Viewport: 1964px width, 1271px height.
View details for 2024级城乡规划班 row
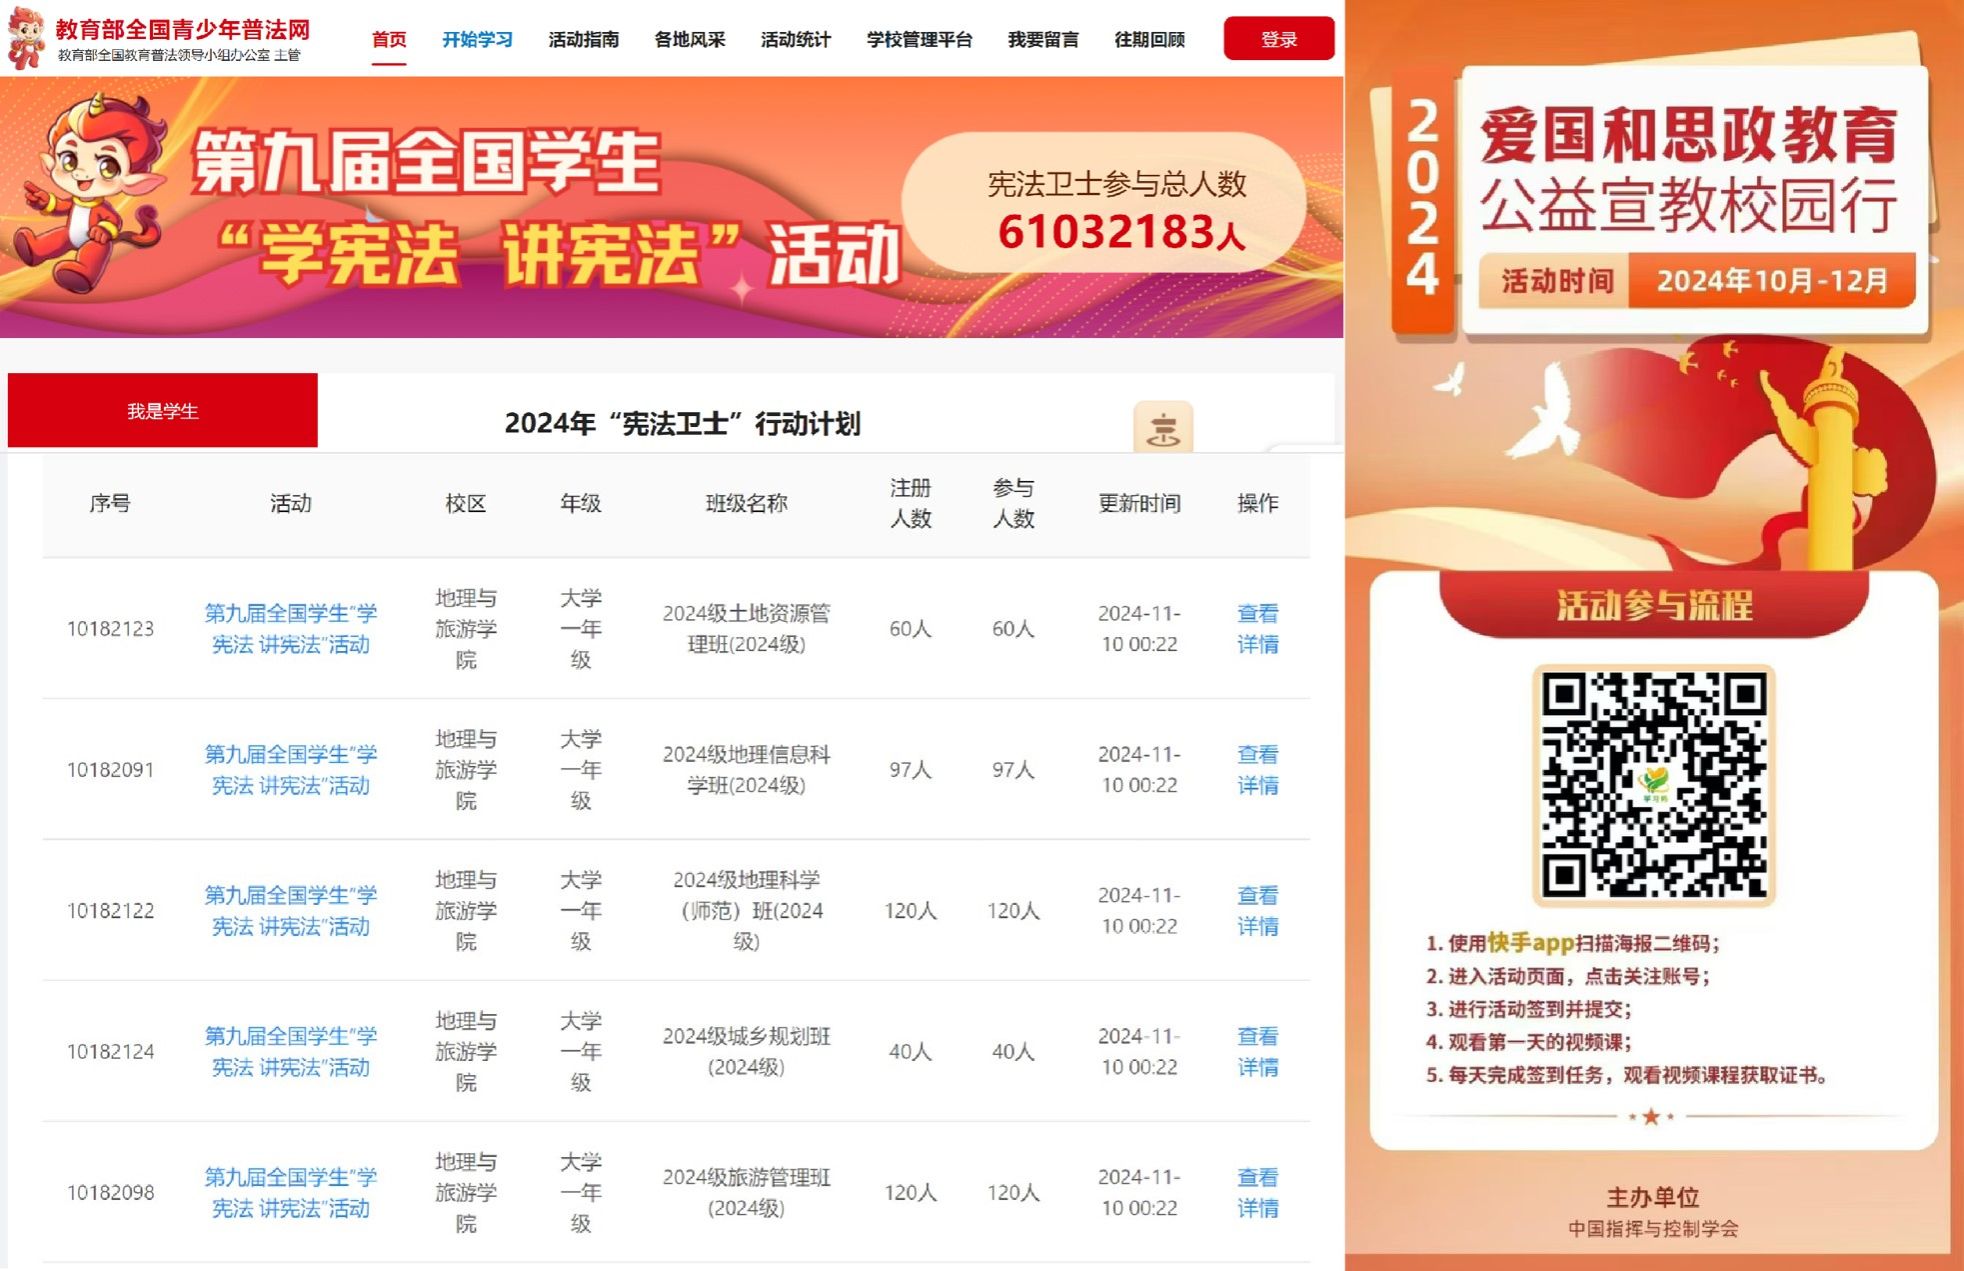pyautogui.click(x=1257, y=1052)
